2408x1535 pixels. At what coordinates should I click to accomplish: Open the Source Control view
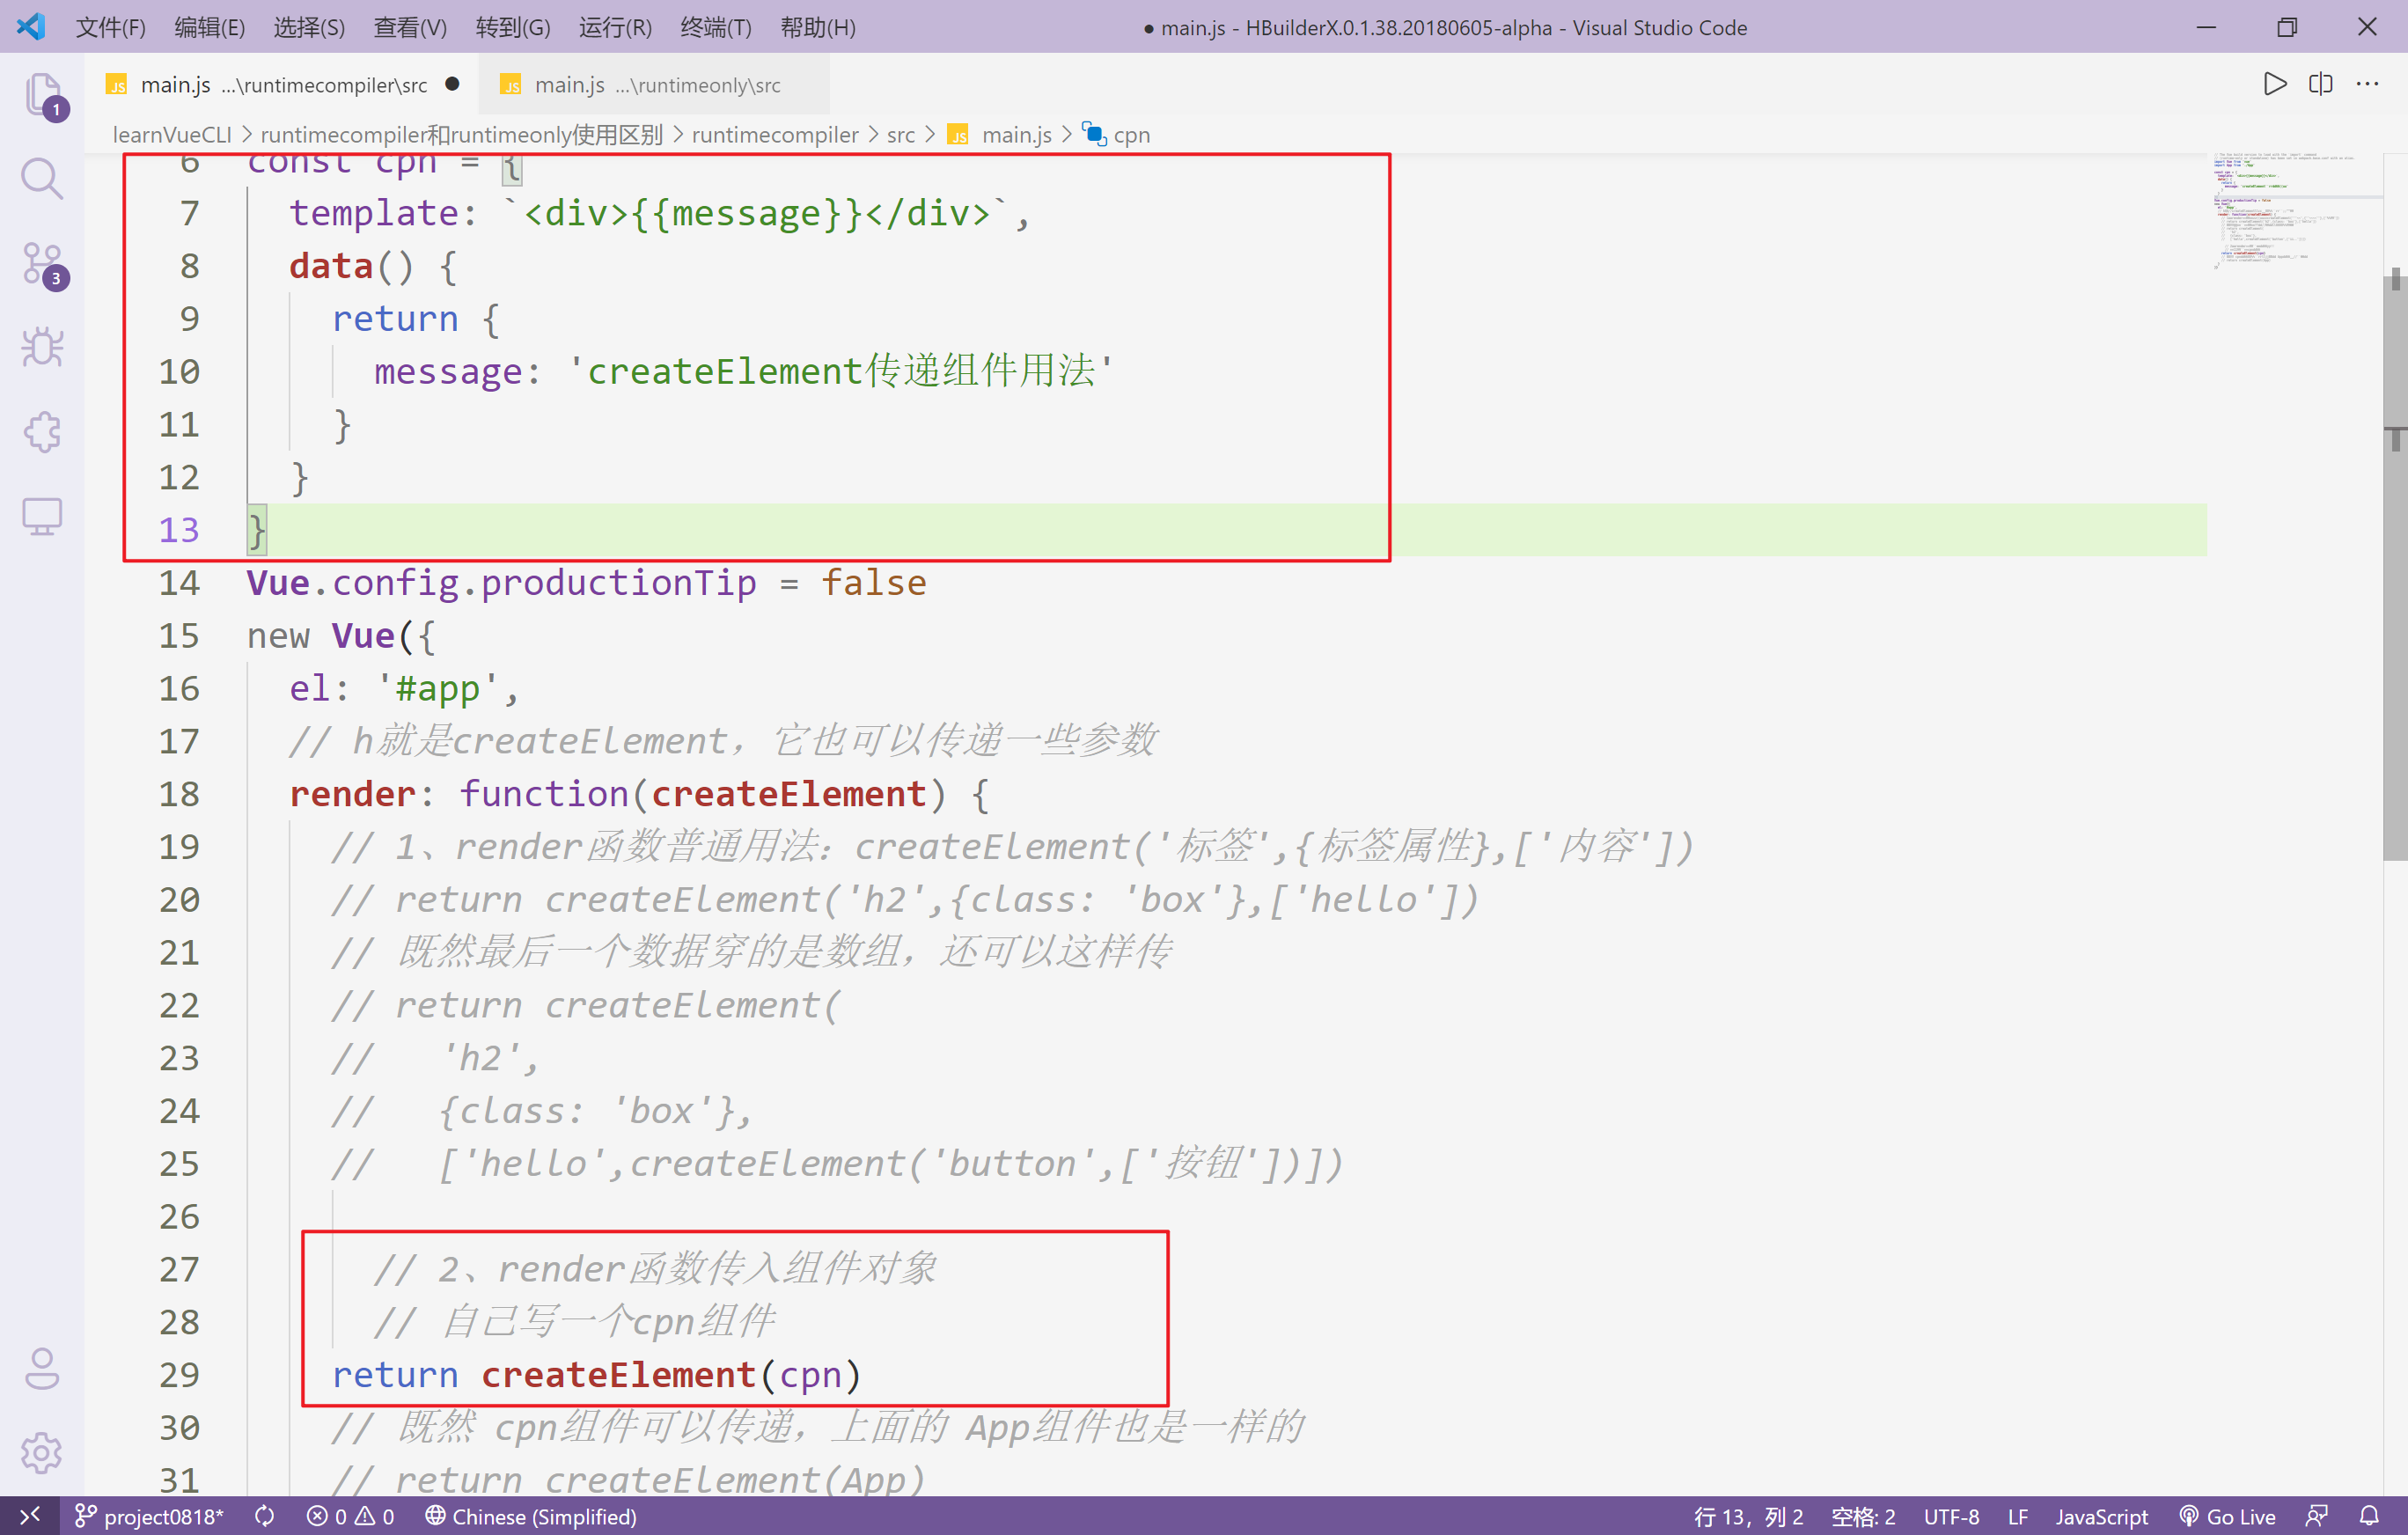click(42, 264)
